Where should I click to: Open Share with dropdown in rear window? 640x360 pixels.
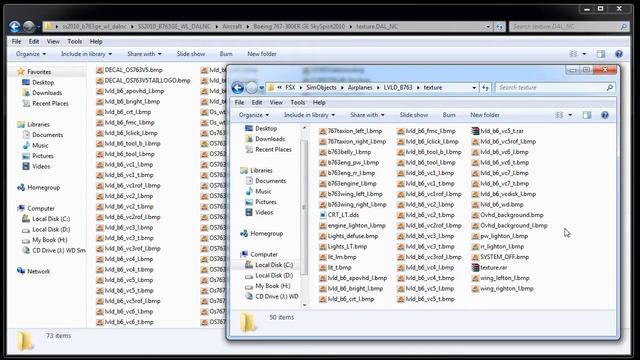[x=144, y=54]
